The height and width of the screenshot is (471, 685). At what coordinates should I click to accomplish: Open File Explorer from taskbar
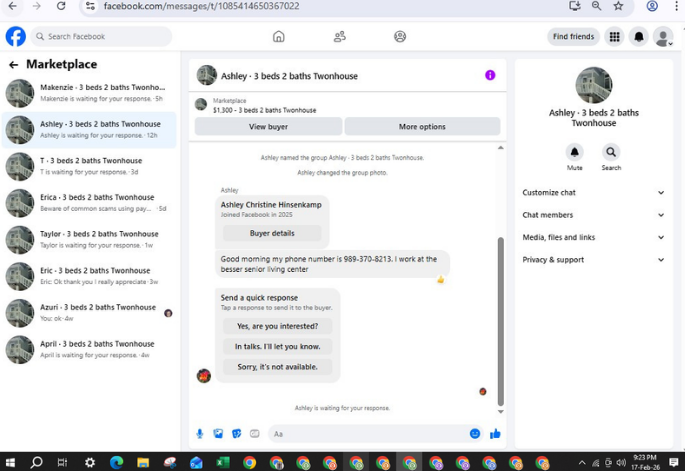143,462
